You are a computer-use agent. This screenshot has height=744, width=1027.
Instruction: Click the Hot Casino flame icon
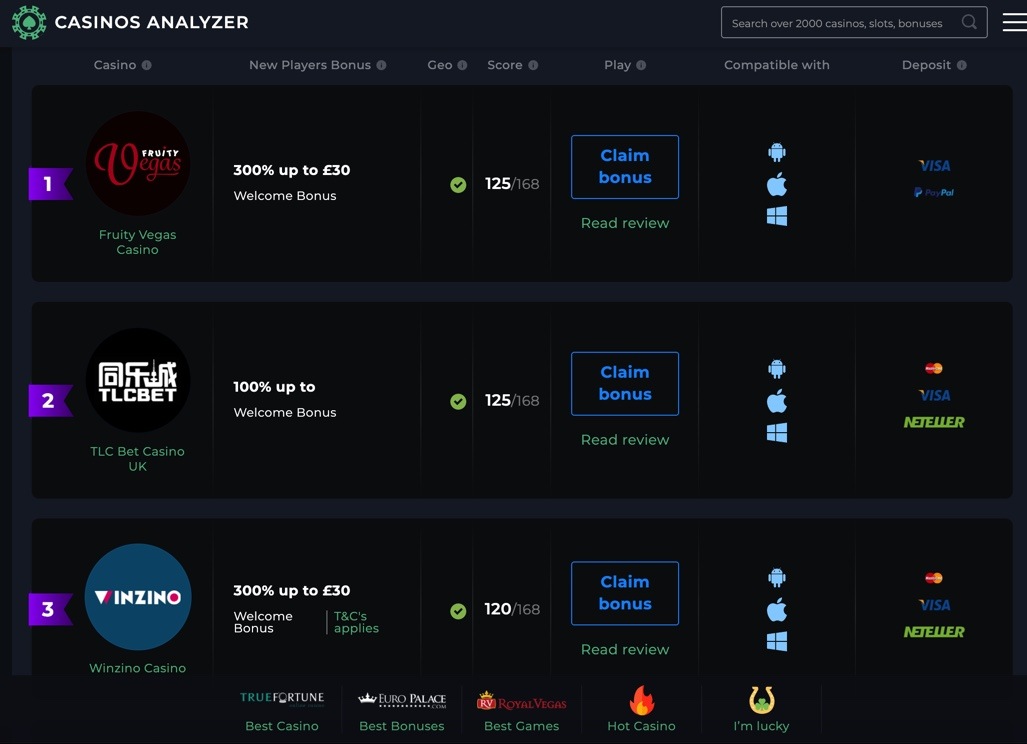642,700
